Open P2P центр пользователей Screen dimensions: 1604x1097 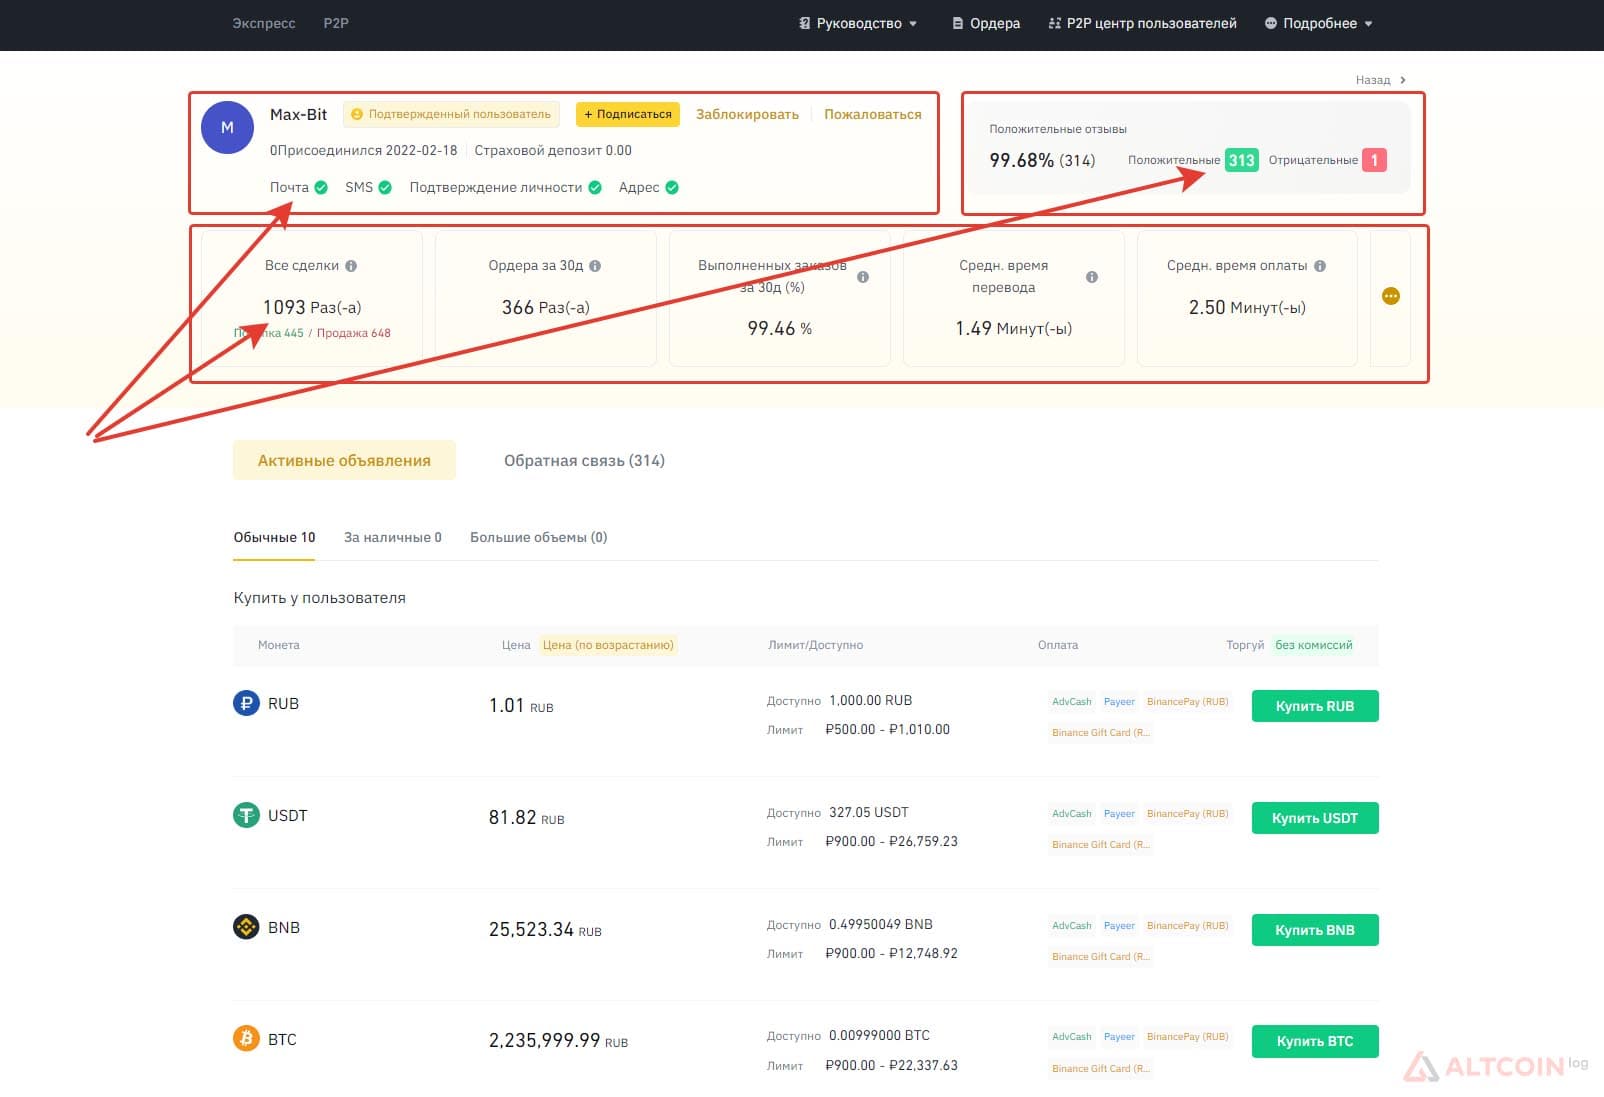pyautogui.click(x=1142, y=23)
